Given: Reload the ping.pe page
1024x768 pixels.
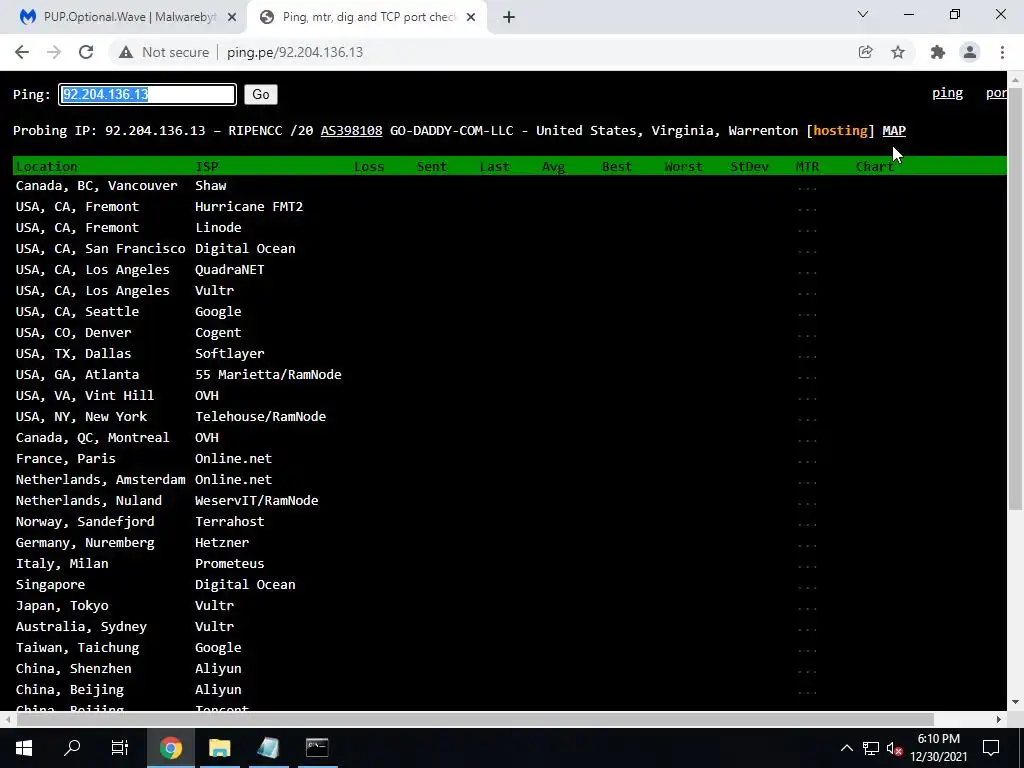Looking at the screenshot, I should tap(86, 52).
